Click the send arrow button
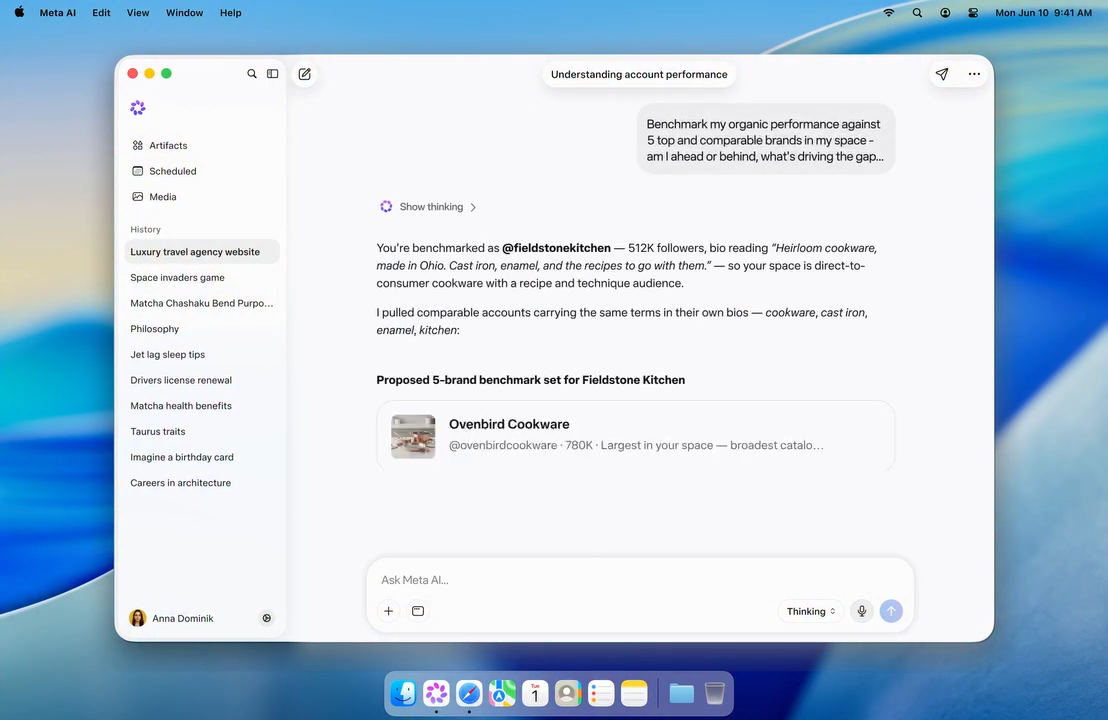 pyautogui.click(x=892, y=611)
